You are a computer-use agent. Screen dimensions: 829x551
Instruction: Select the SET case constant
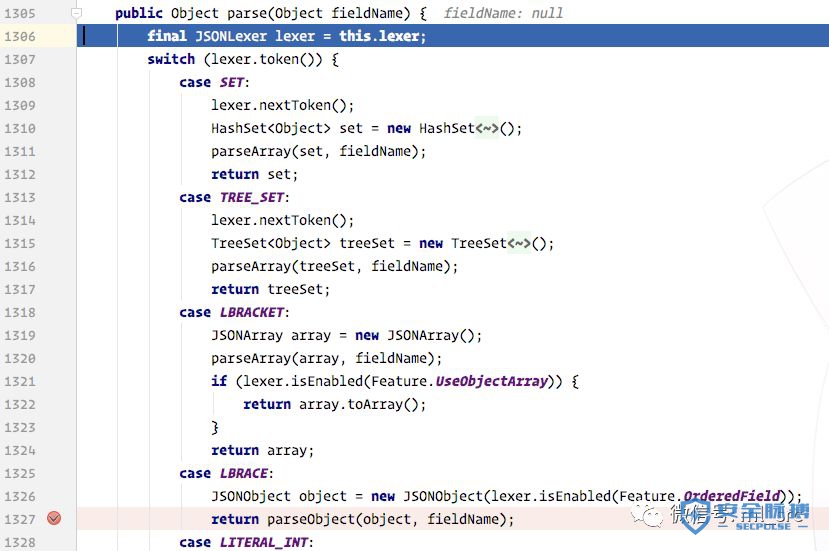[232, 82]
